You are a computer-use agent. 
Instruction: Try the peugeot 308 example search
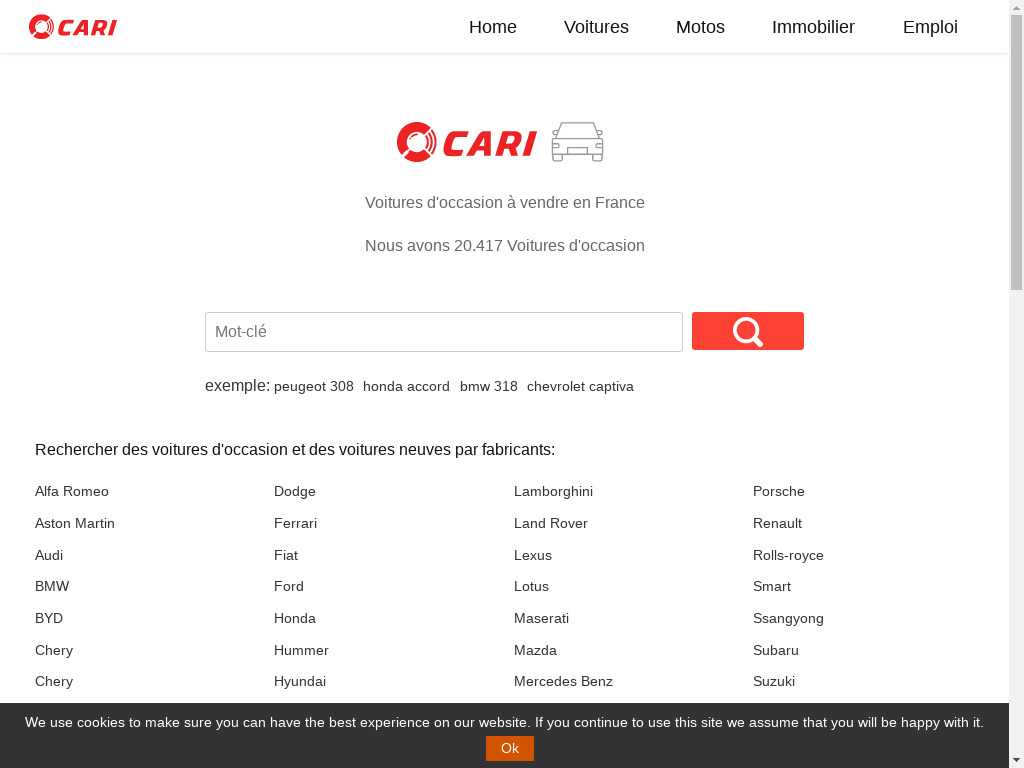point(314,387)
